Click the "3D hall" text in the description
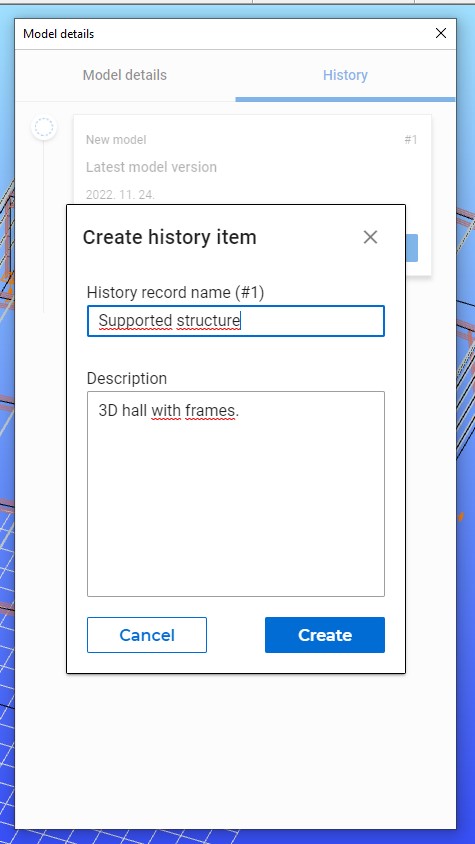 click(123, 411)
